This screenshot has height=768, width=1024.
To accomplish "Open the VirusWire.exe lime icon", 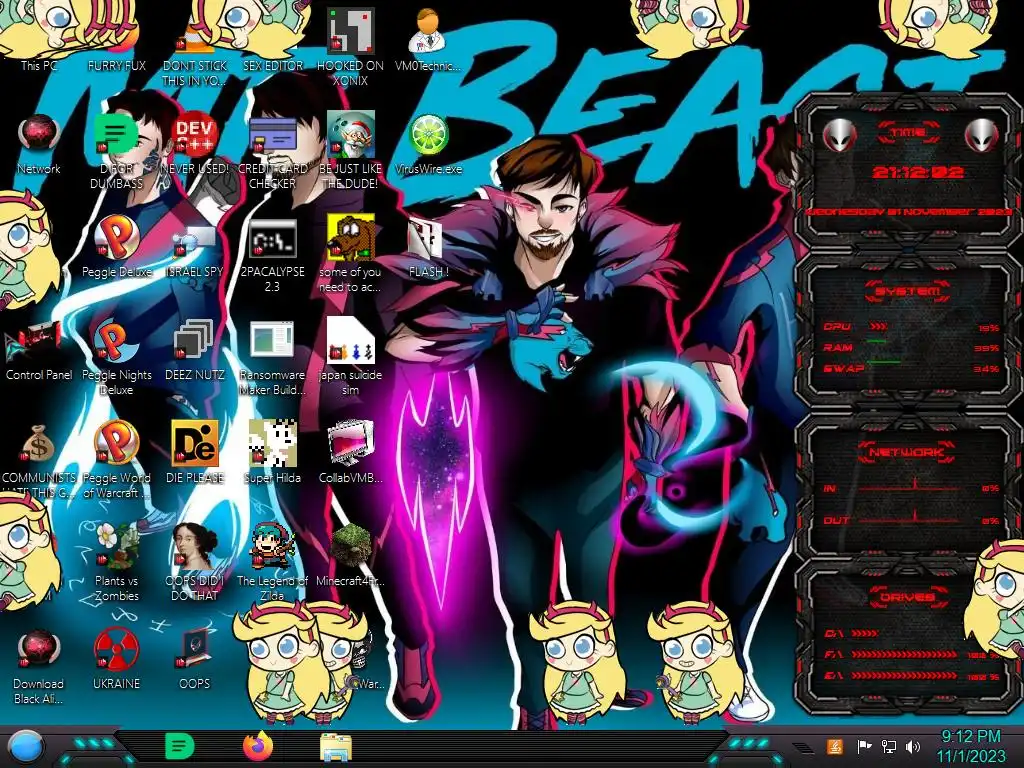I will pos(428,144).
